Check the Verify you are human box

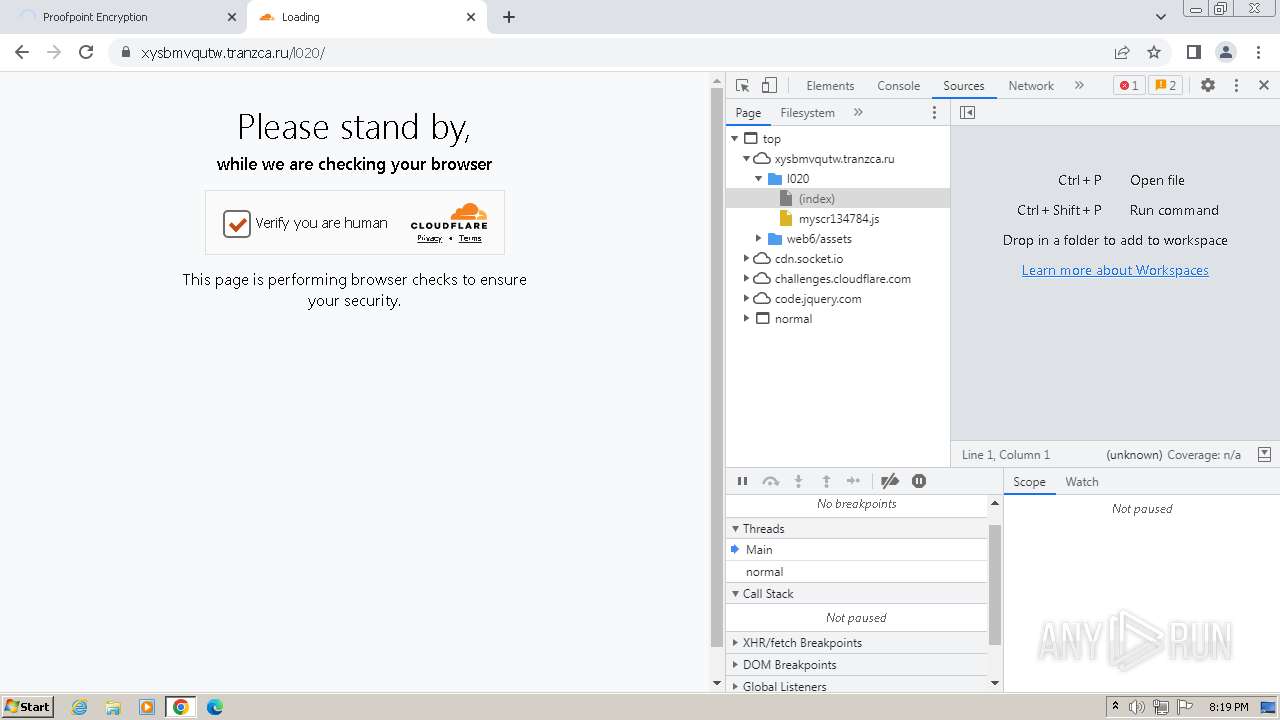point(237,223)
